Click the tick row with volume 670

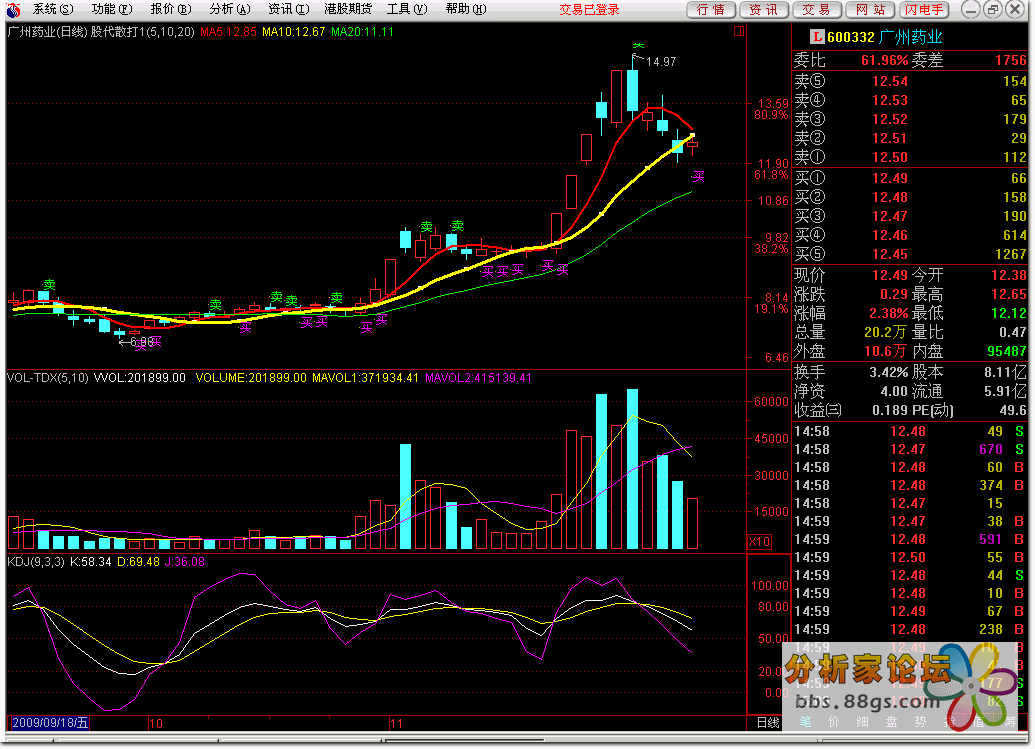pos(910,449)
